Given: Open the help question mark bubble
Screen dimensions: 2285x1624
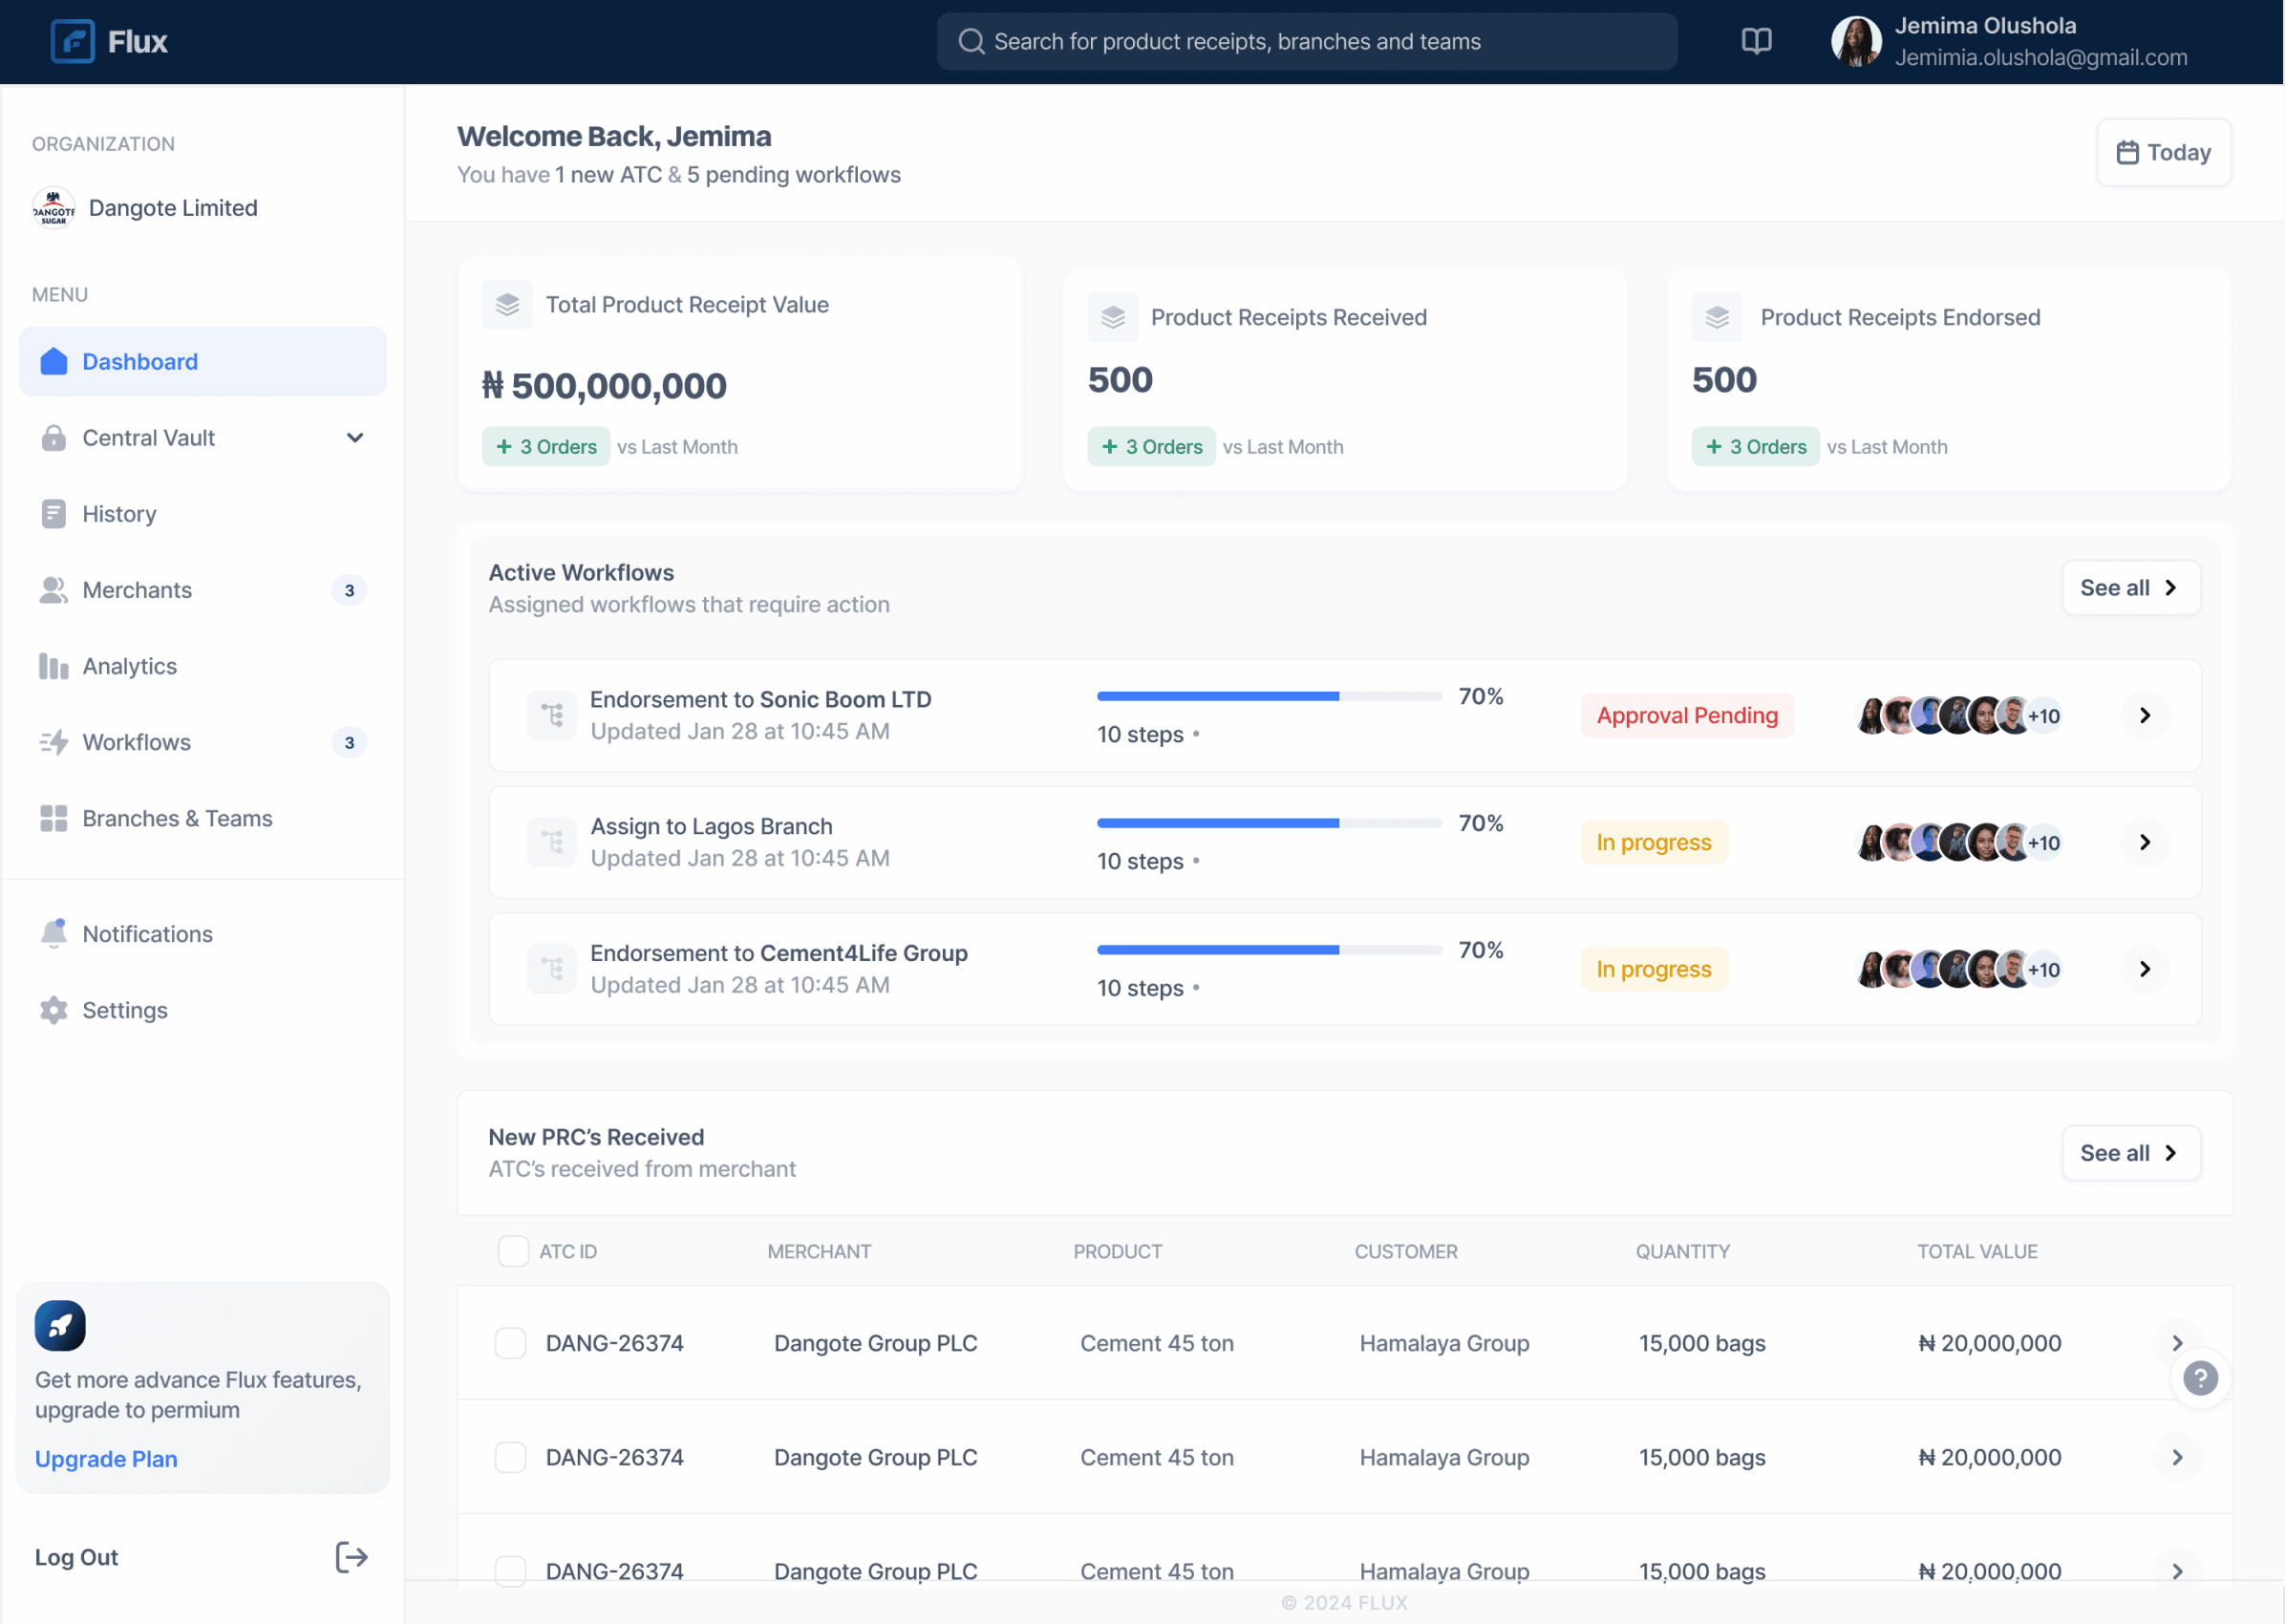Looking at the screenshot, I should point(2200,1378).
